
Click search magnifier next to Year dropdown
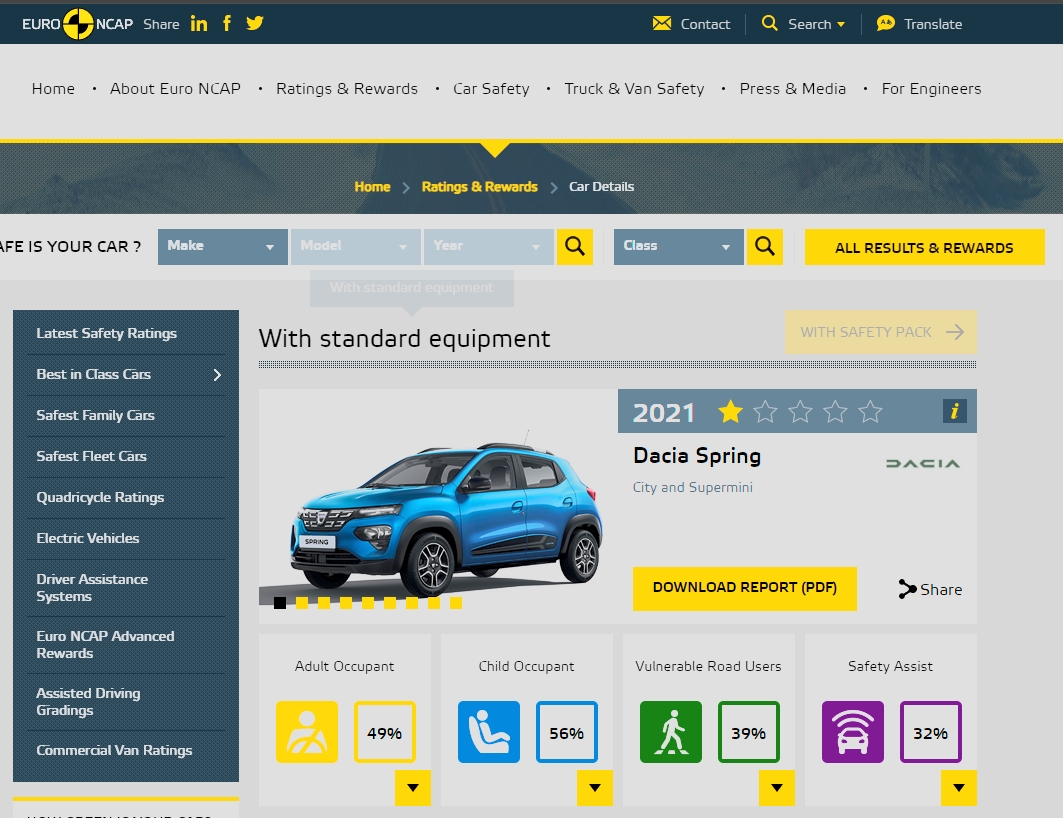click(575, 247)
